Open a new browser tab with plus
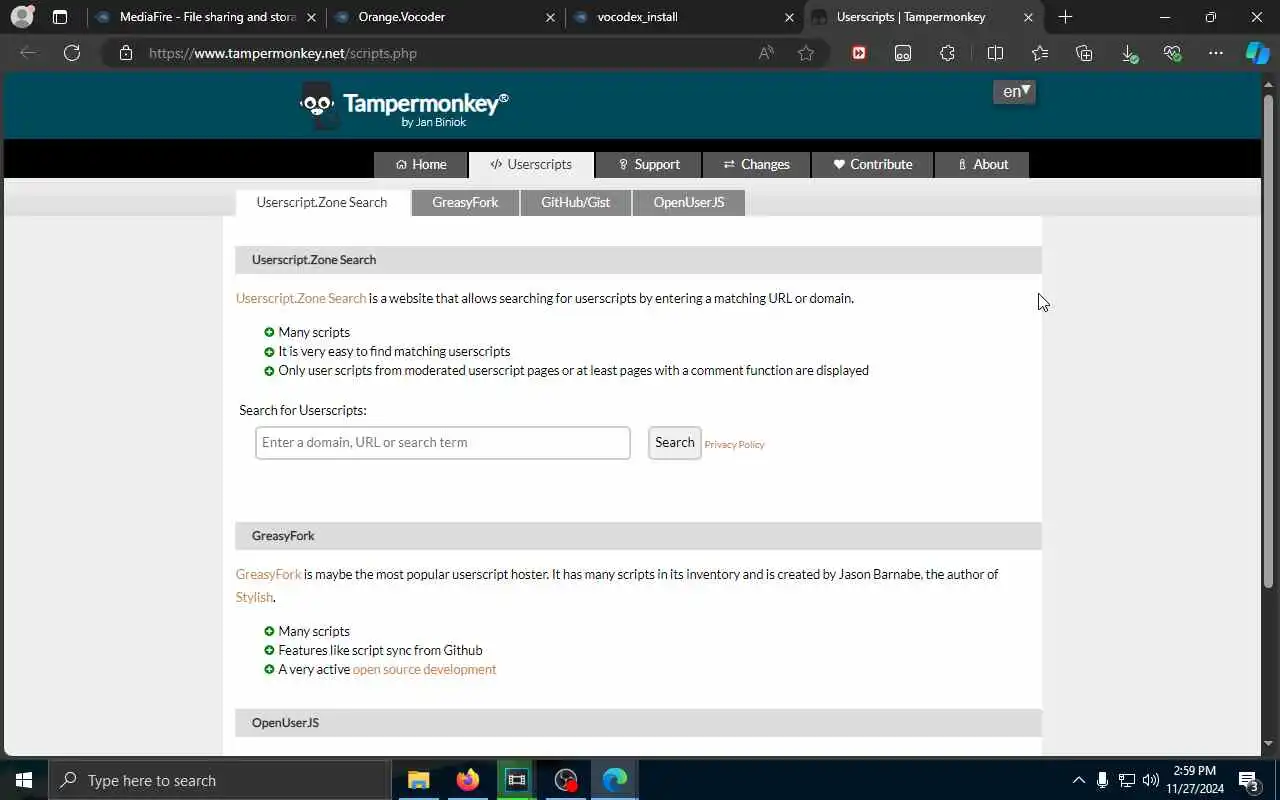Viewport: 1280px width, 800px height. (1065, 17)
